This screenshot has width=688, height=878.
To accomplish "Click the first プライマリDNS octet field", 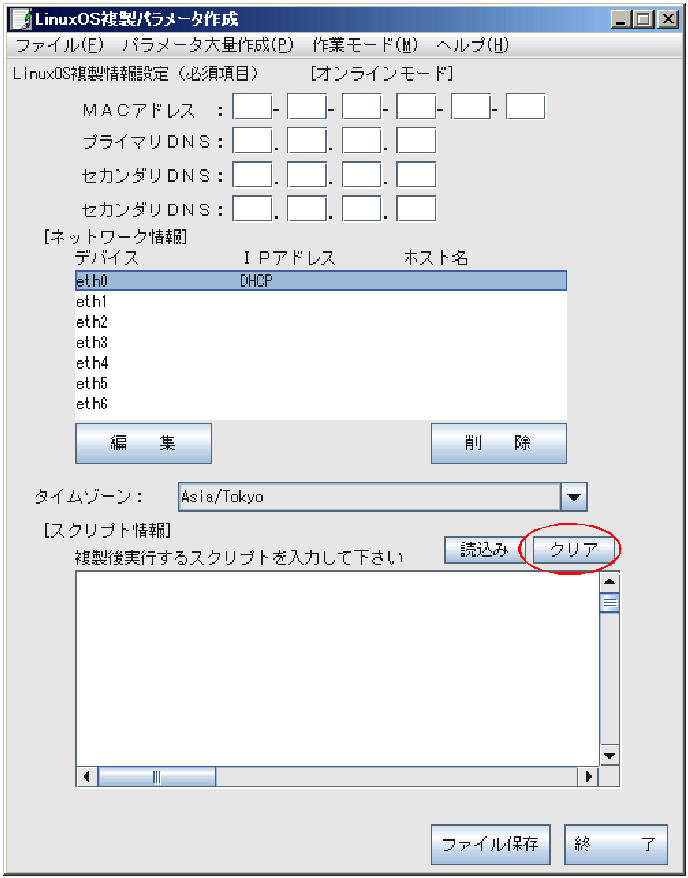I will coord(252,141).
